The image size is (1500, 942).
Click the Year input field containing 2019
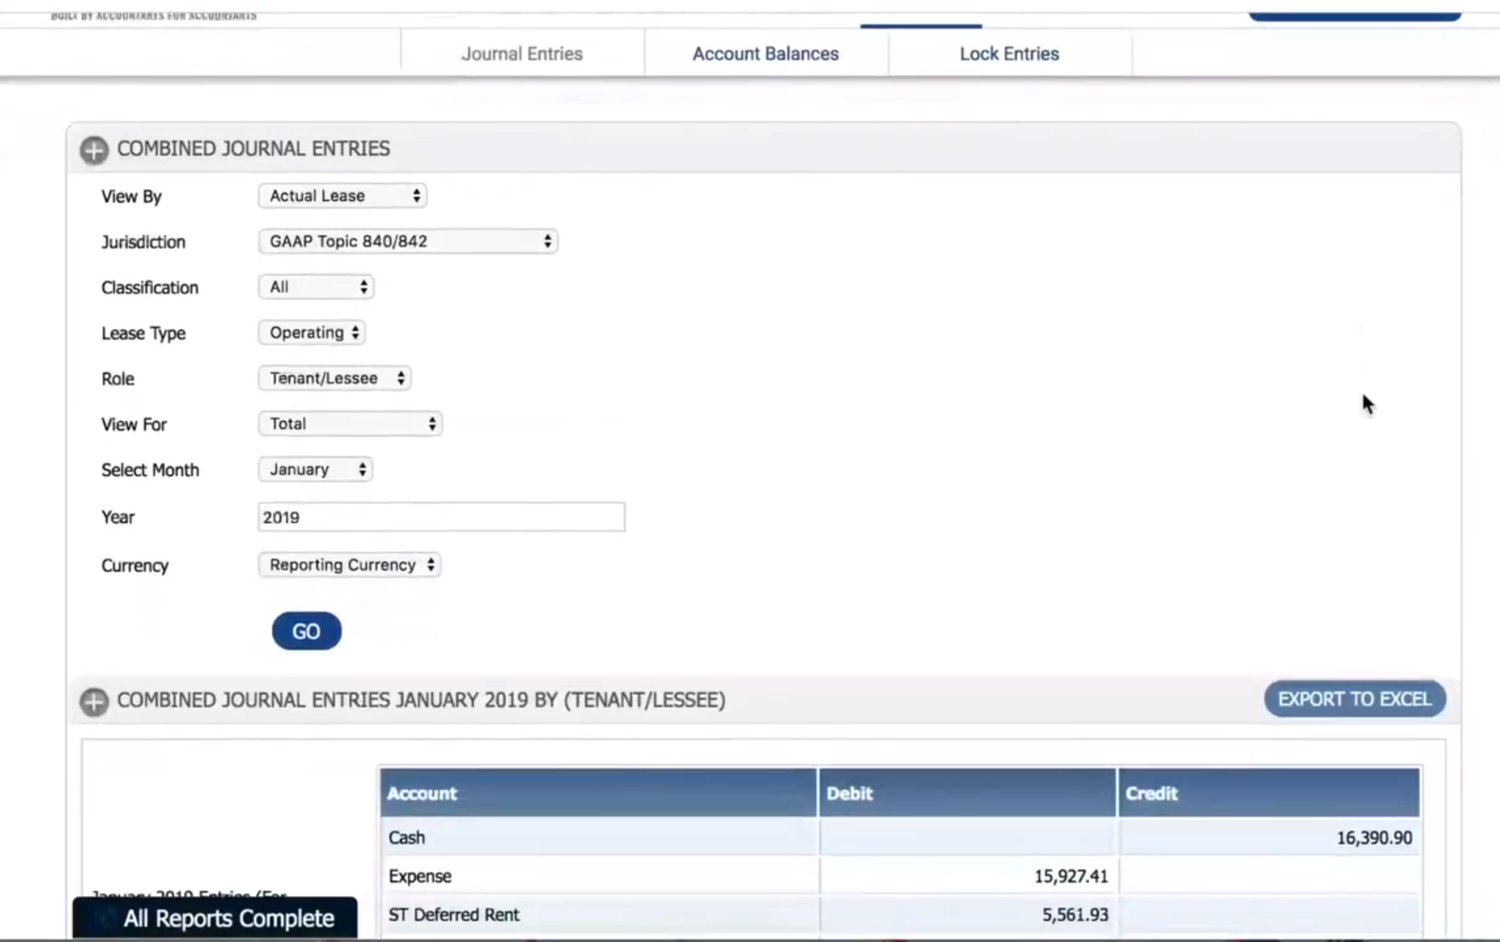[x=440, y=517]
